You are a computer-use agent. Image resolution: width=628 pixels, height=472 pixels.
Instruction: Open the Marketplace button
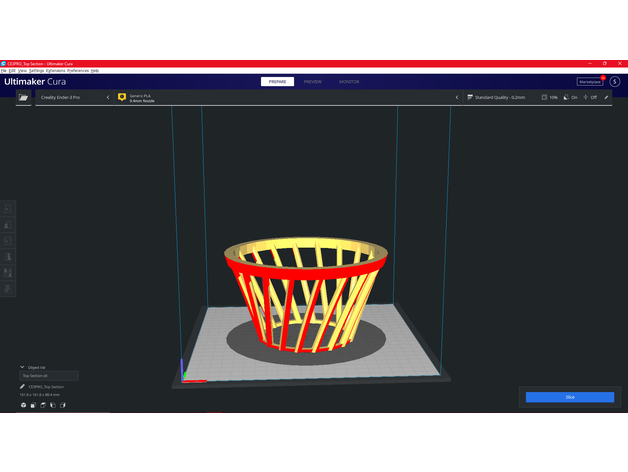590,81
